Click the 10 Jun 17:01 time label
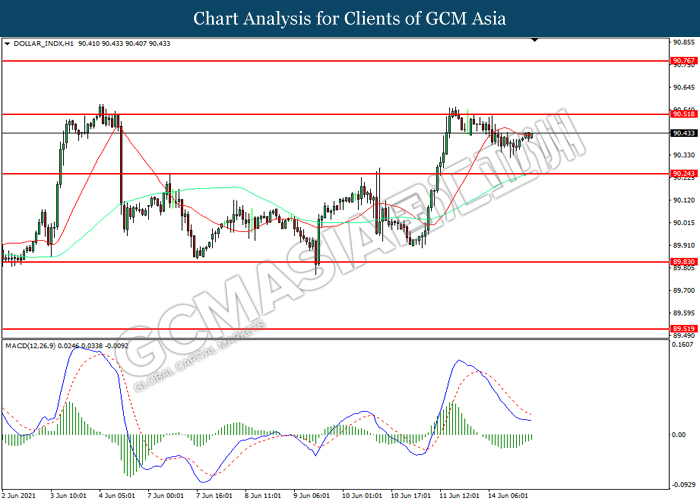This screenshot has width=700, height=500. pos(411,496)
